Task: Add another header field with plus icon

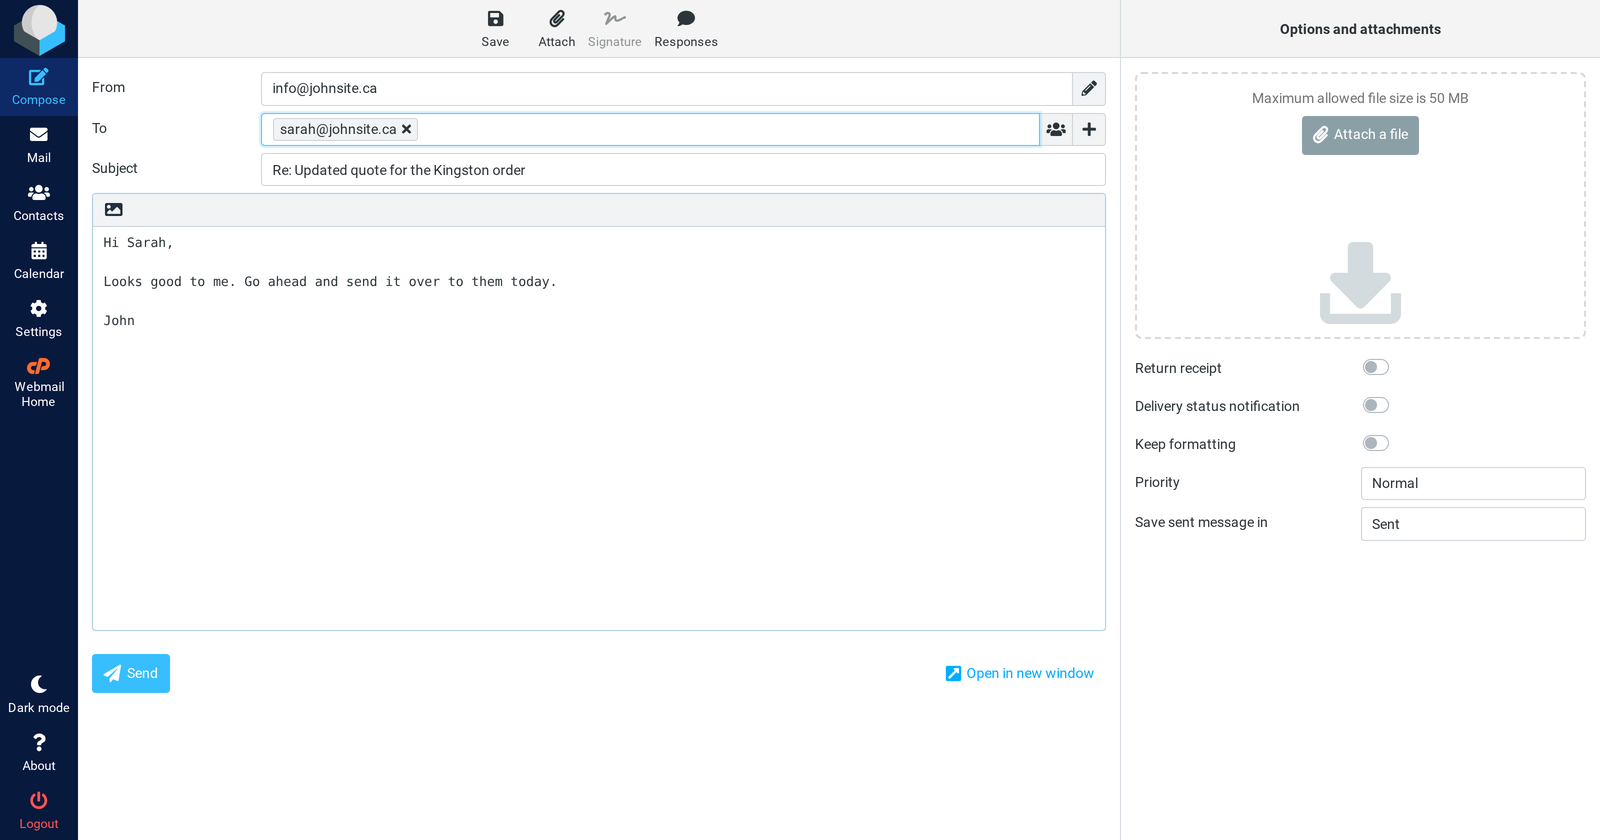Action: tap(1089, 129)
